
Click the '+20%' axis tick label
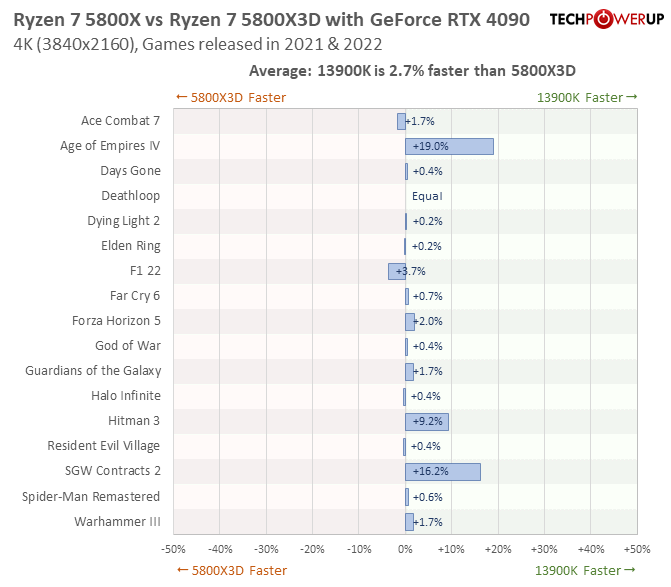coord(498,549)
